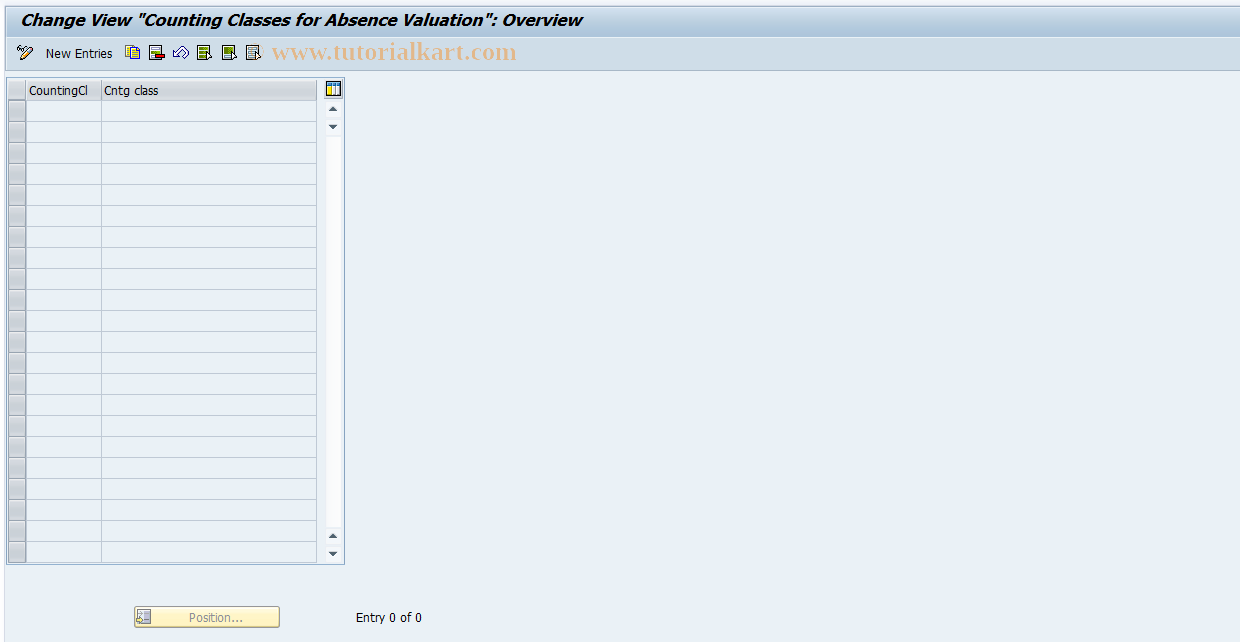Viewport: 1240px width, 642px height.
Task: Click the Select All icon
Action: (205, 53)
